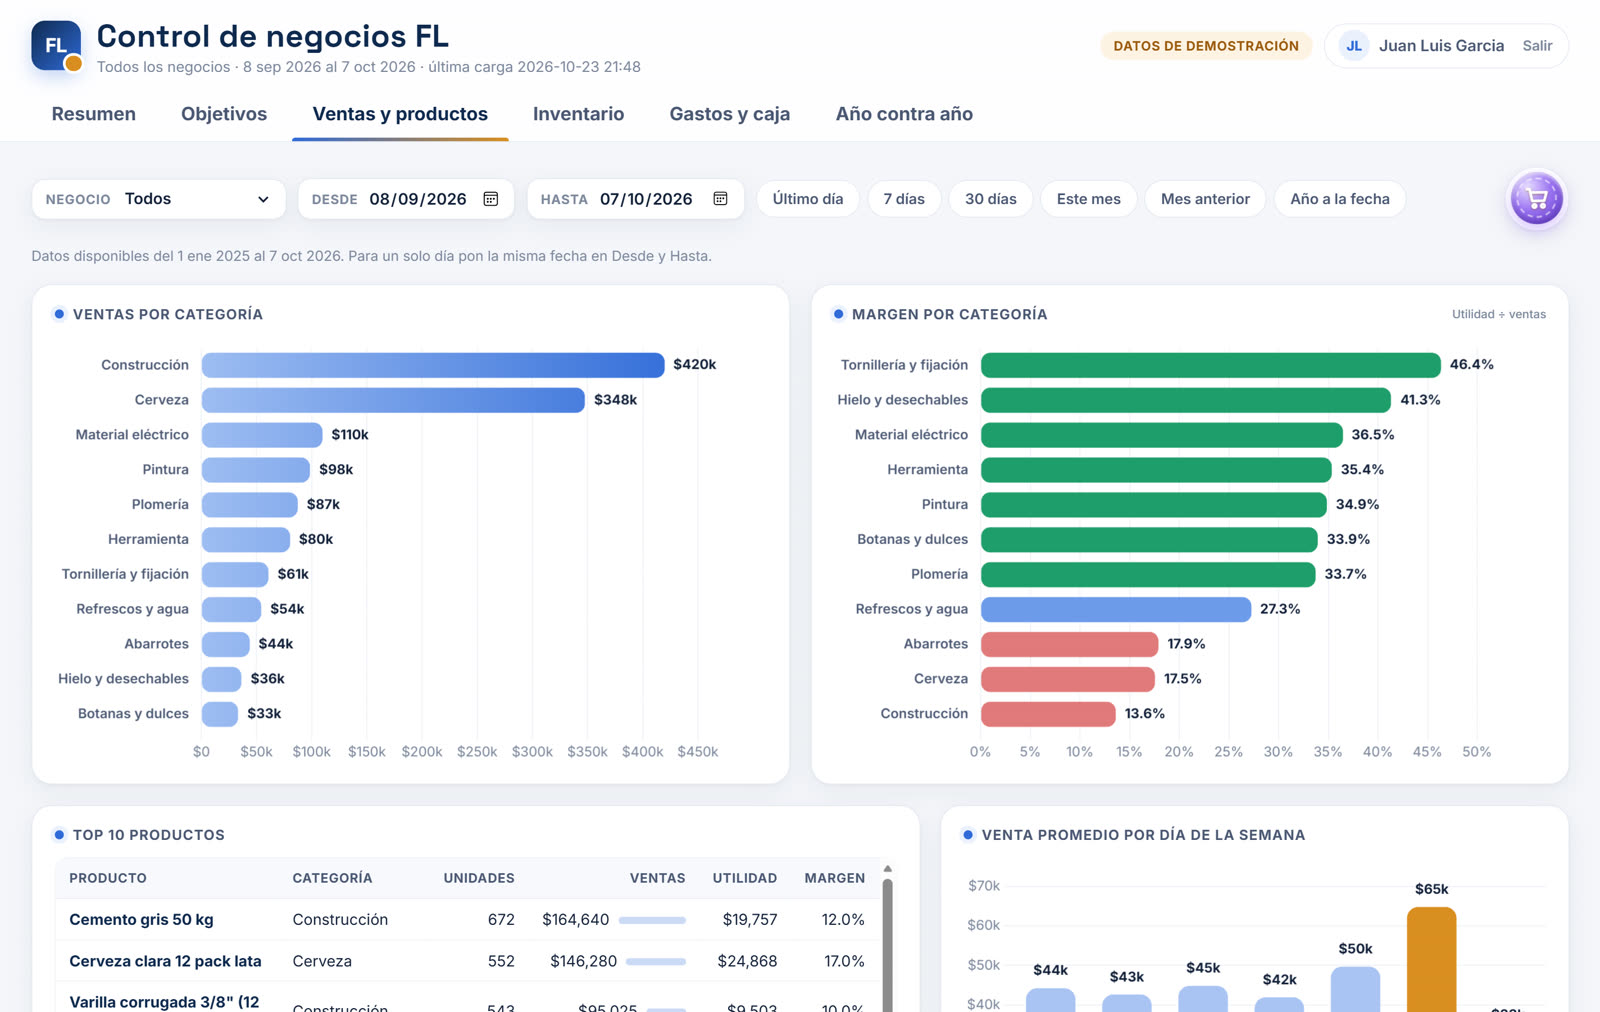Open the Inventario tab
The height and width of the screenshot is (1012, 1600).
point(578,114)
